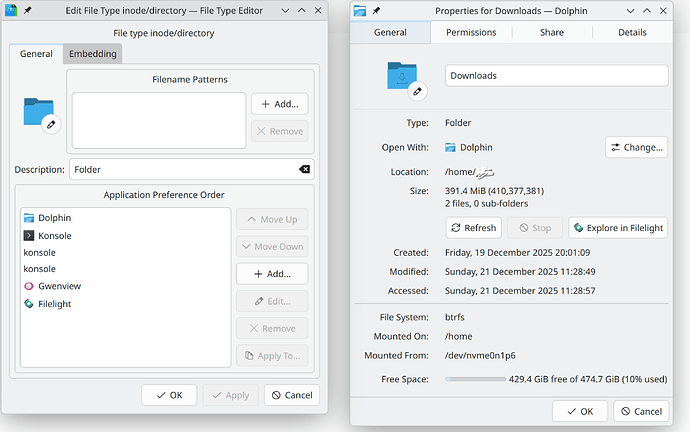This screenshot has width=690, height=432.
Task: Click Add button beside Filename Patterns
Action: (x=279, y=104)
